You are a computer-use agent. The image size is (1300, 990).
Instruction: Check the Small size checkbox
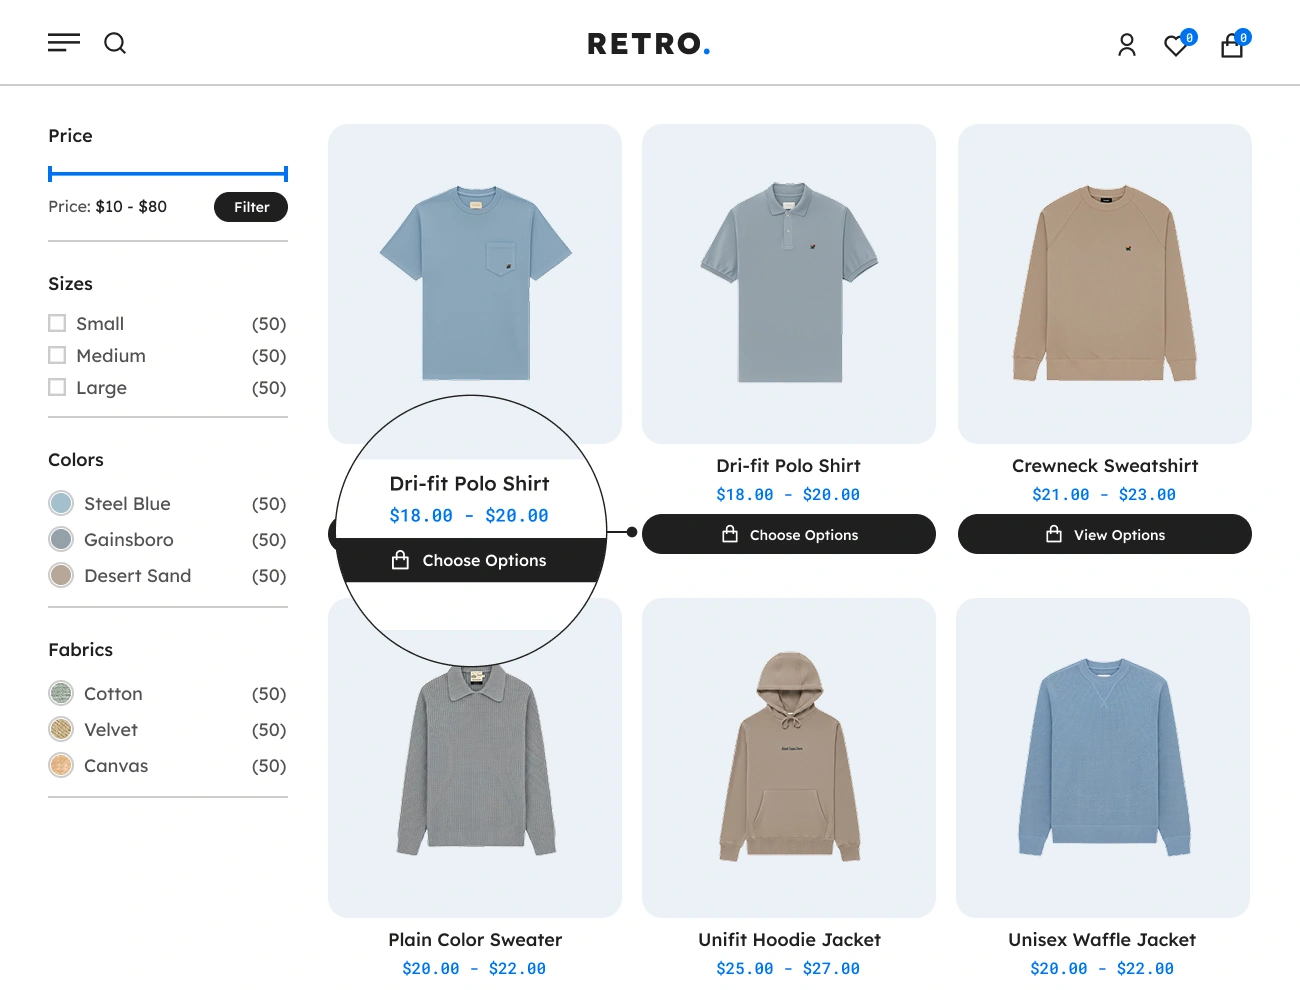click(x=57, y=323)
